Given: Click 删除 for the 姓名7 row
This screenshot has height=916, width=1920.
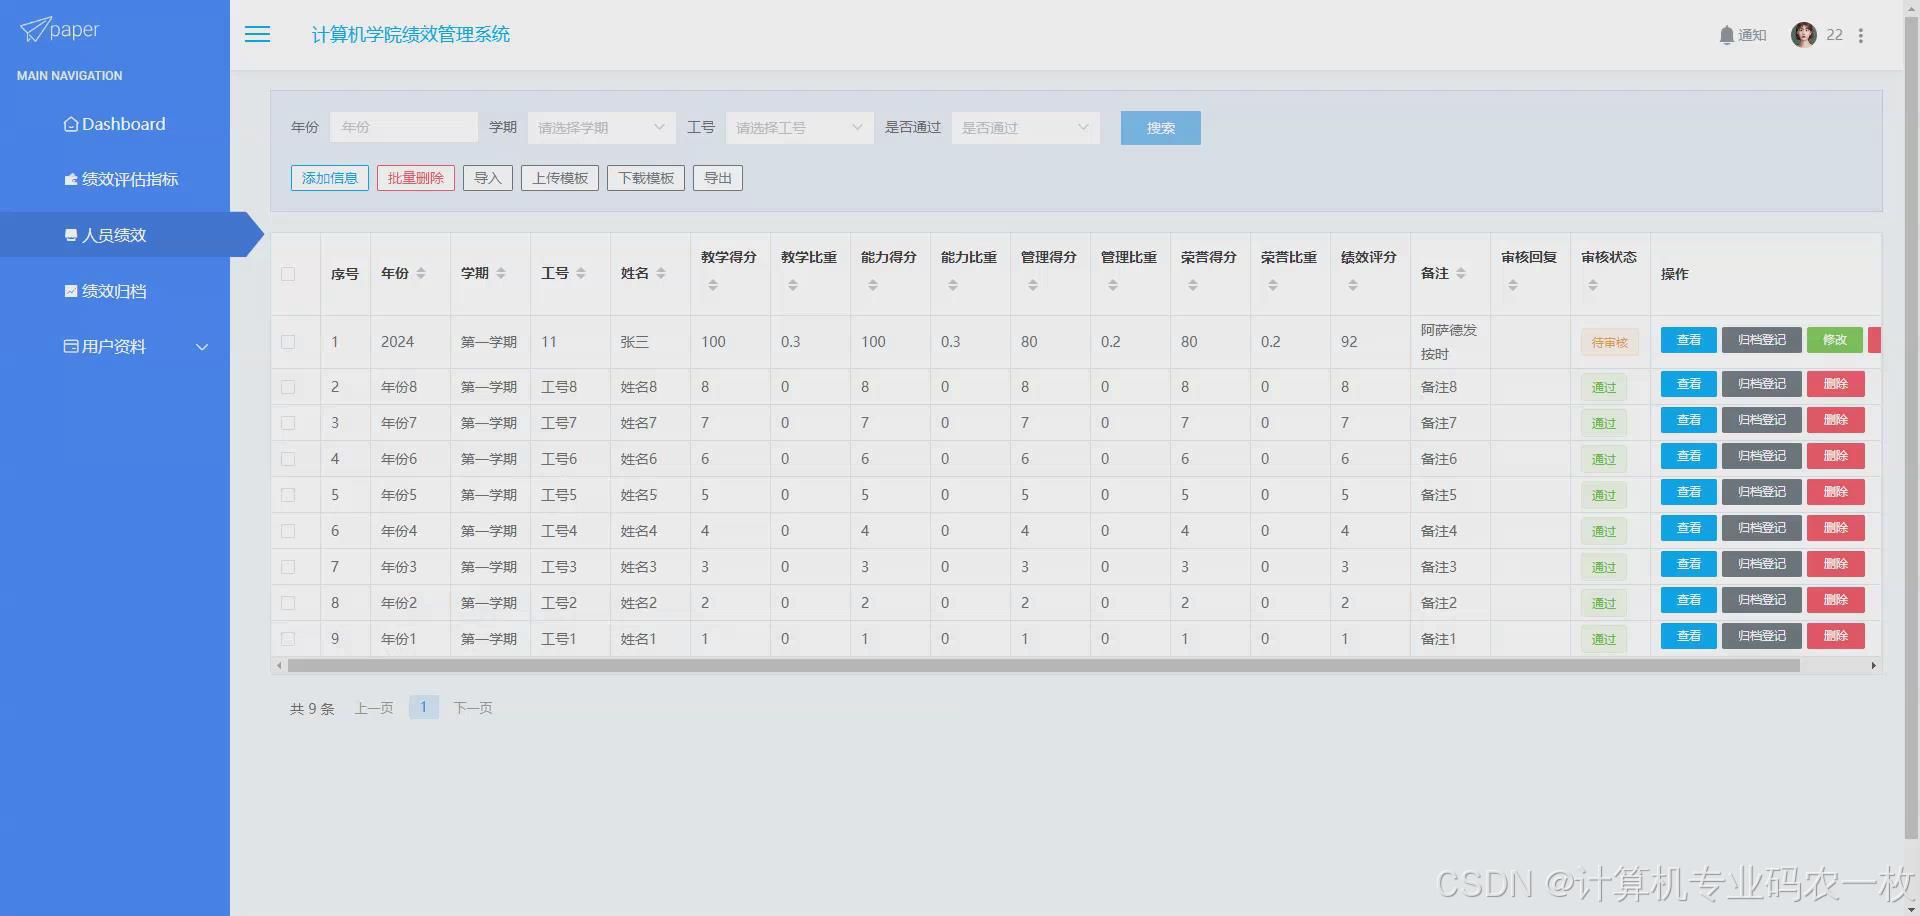Looking at the screenshot, I should (1836, 420).
